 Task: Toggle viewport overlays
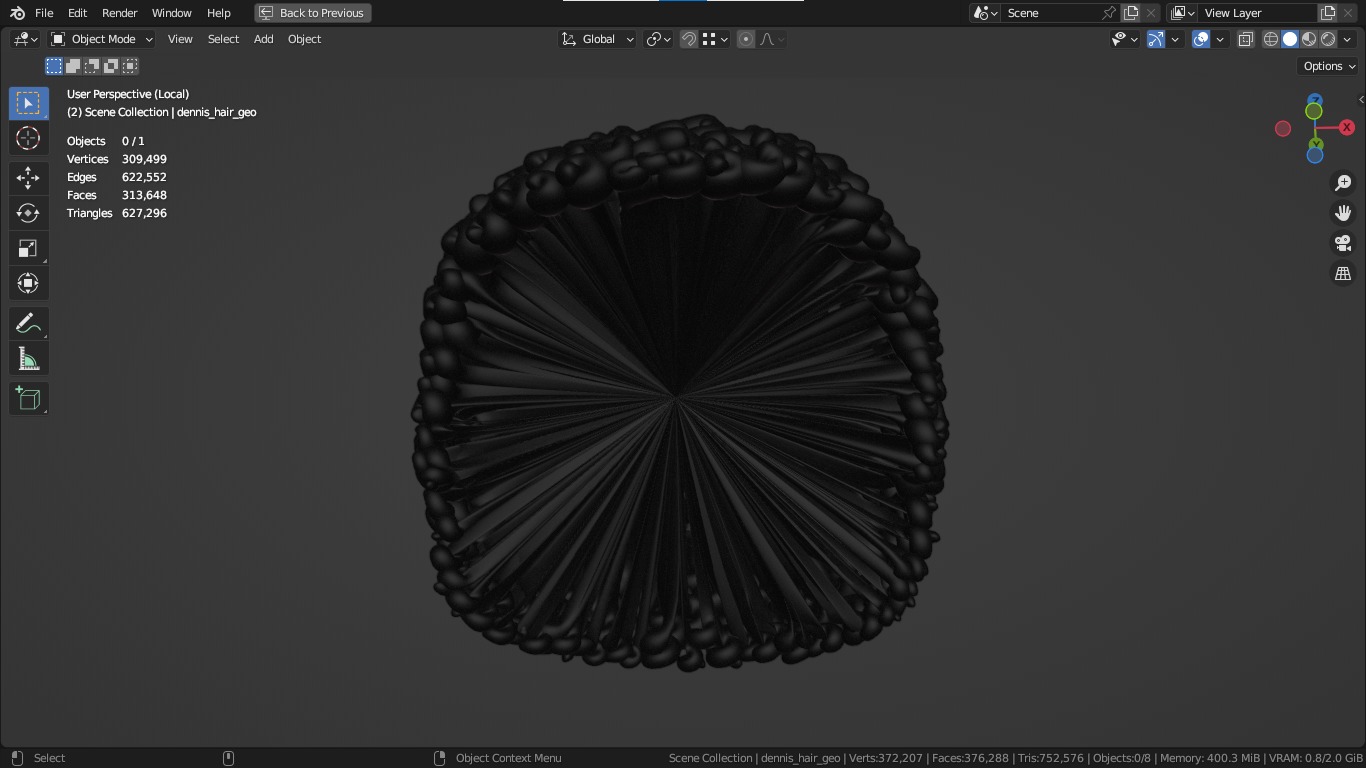[x=1201, y=39]
